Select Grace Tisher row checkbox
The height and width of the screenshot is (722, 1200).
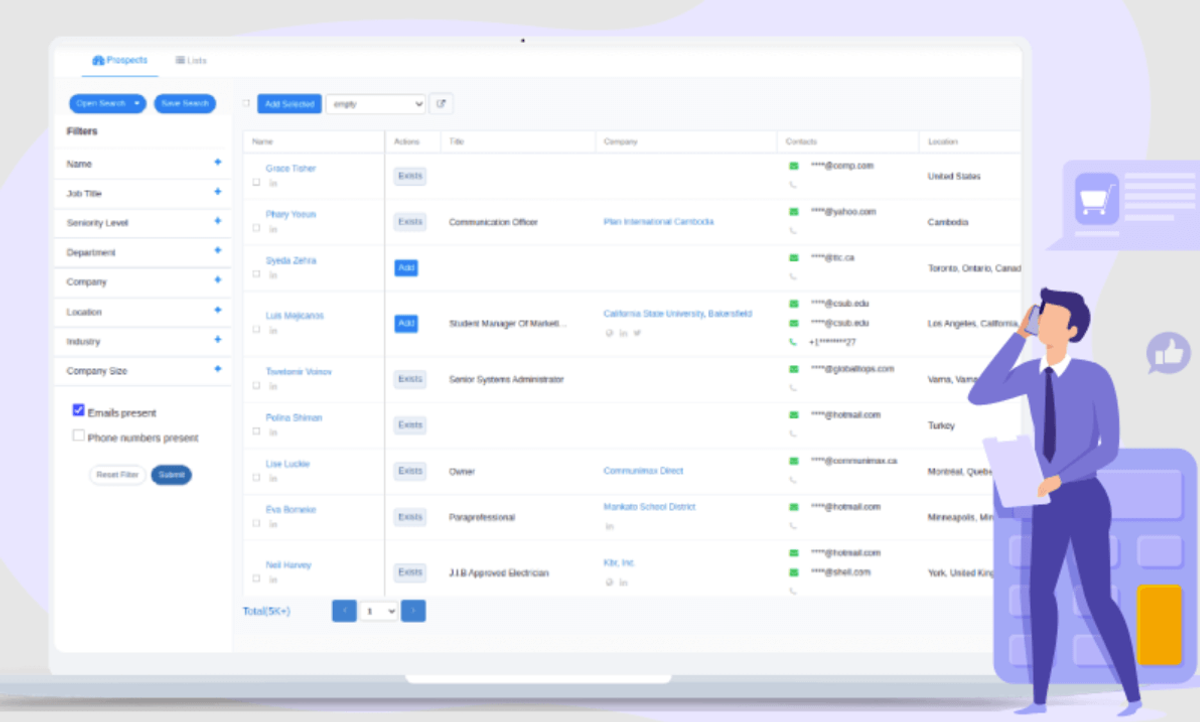coord(256,183)
